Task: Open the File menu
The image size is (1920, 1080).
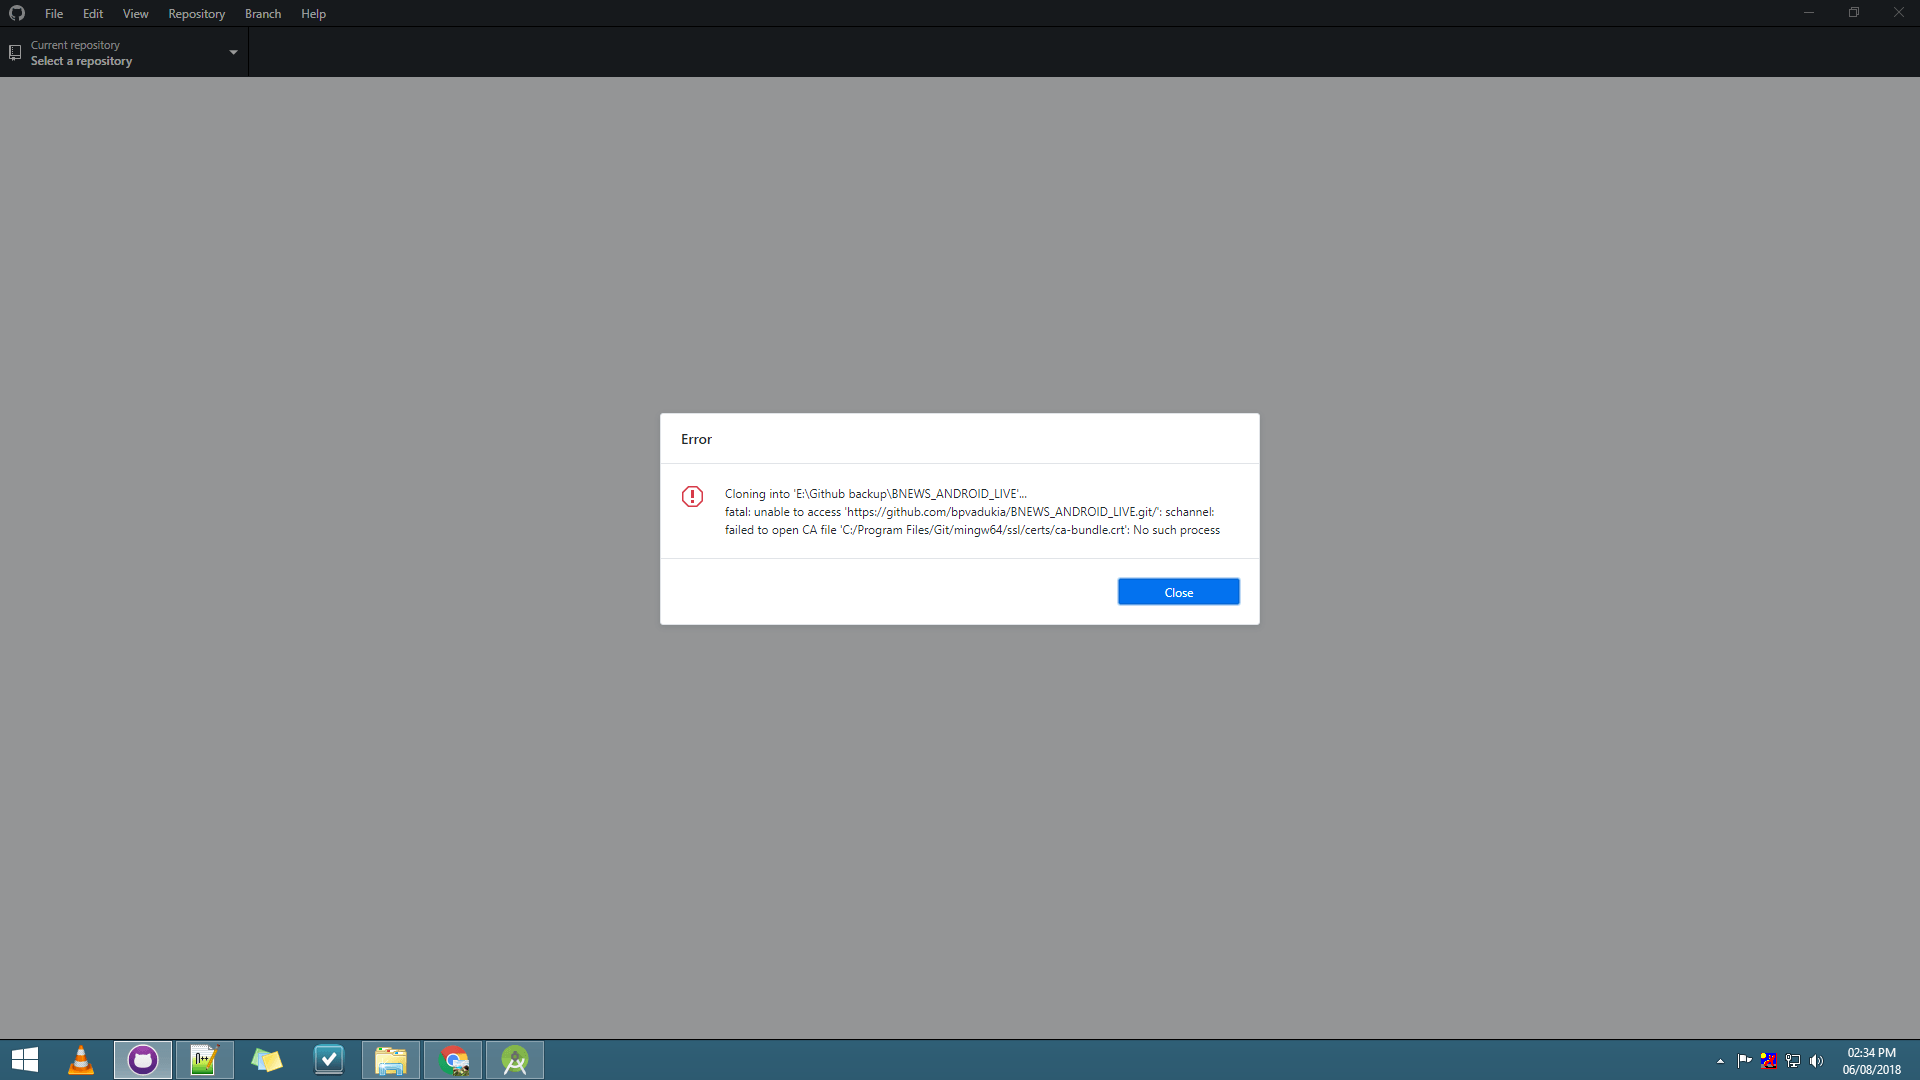Action: tap(54, 13)
